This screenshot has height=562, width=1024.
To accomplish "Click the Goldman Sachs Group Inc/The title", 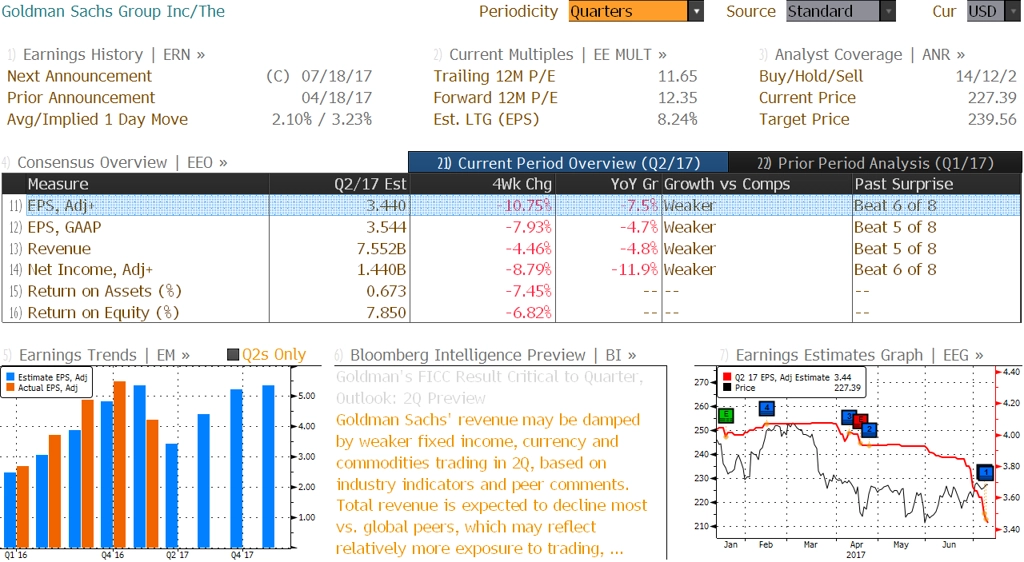I will 113,11.
